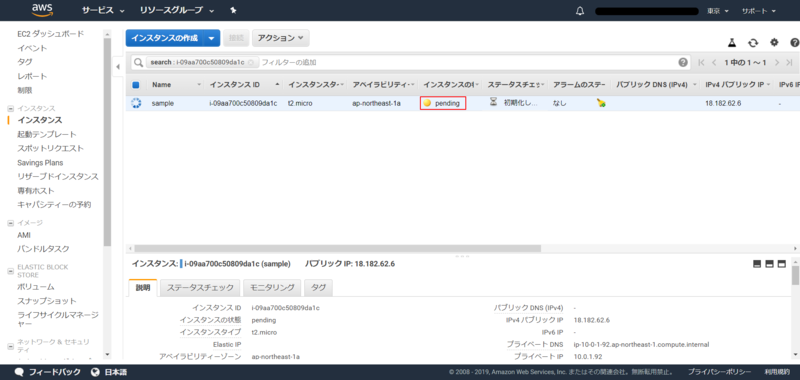Click the horizontal scrollbar under table

click(337, 248)
